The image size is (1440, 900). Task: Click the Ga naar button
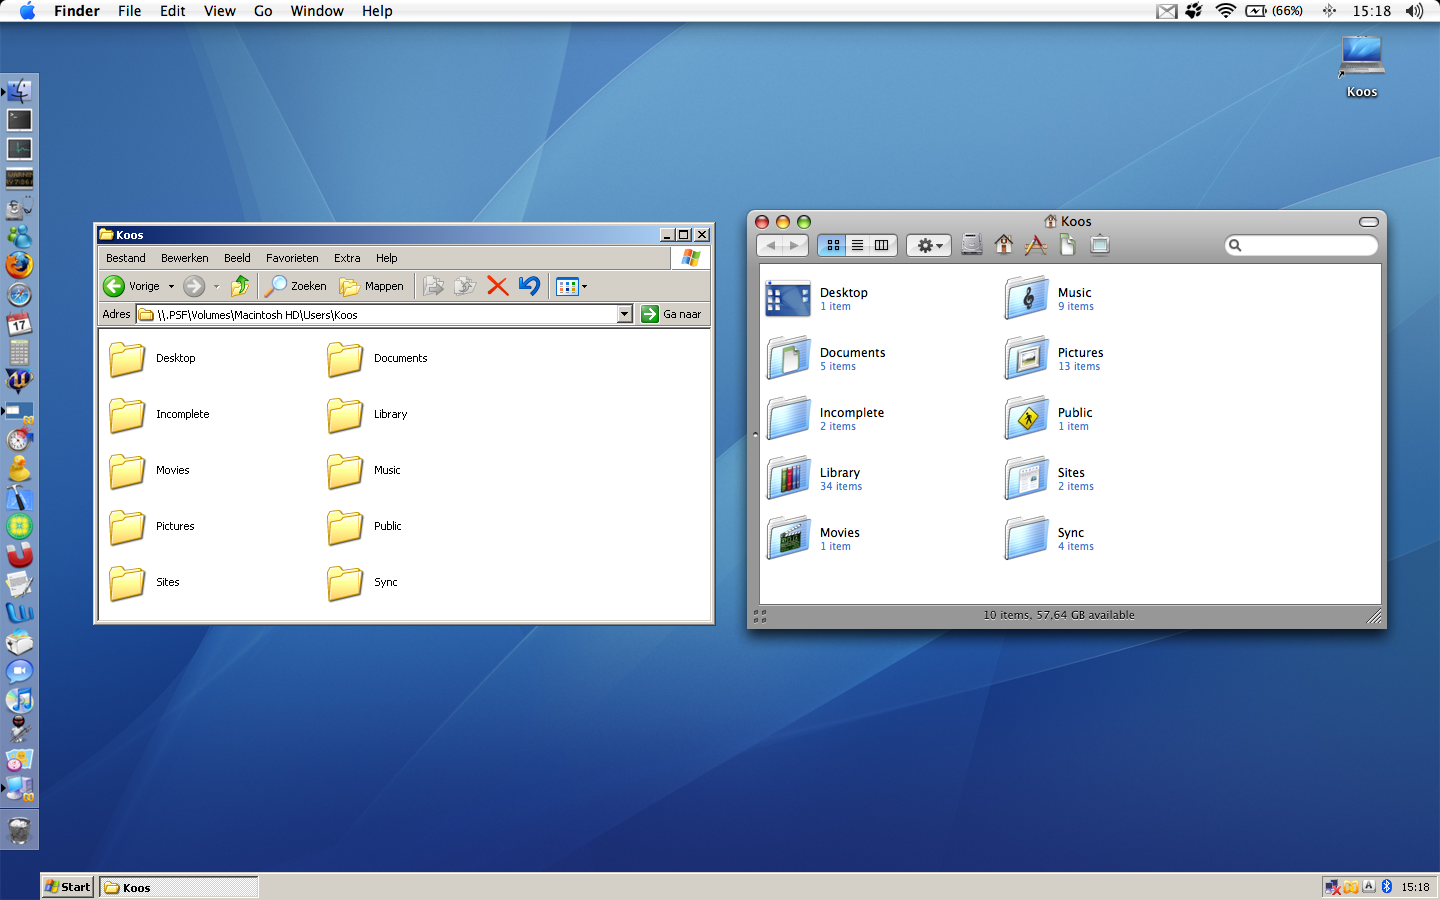(672, 314)
